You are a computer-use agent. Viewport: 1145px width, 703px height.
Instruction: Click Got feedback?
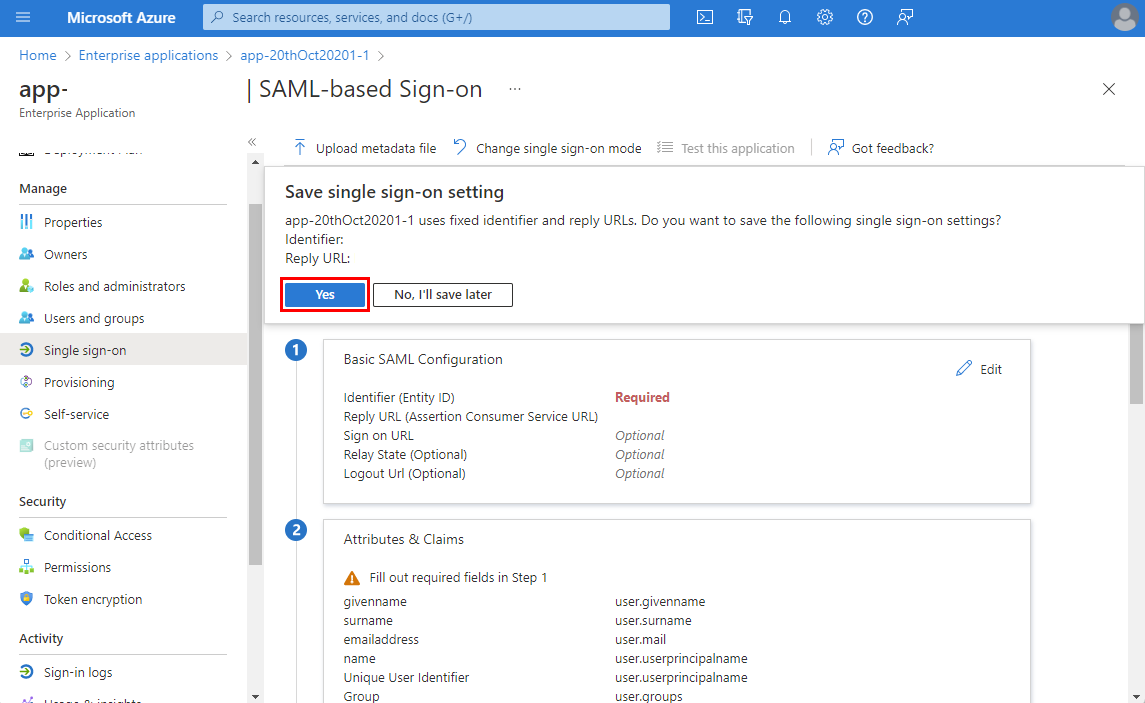[x=880, y=148]
